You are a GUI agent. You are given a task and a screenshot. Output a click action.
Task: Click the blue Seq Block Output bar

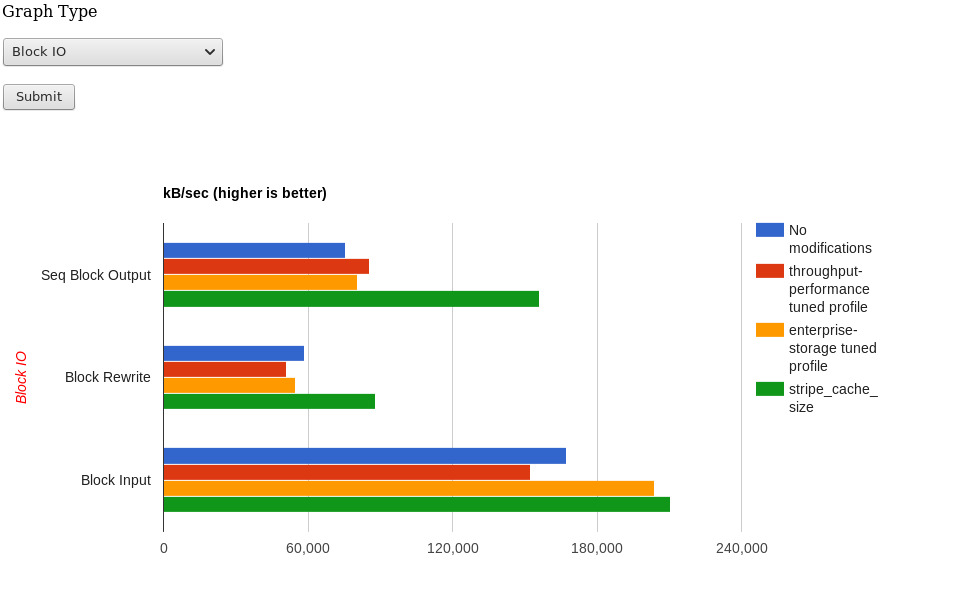[254, 251]
